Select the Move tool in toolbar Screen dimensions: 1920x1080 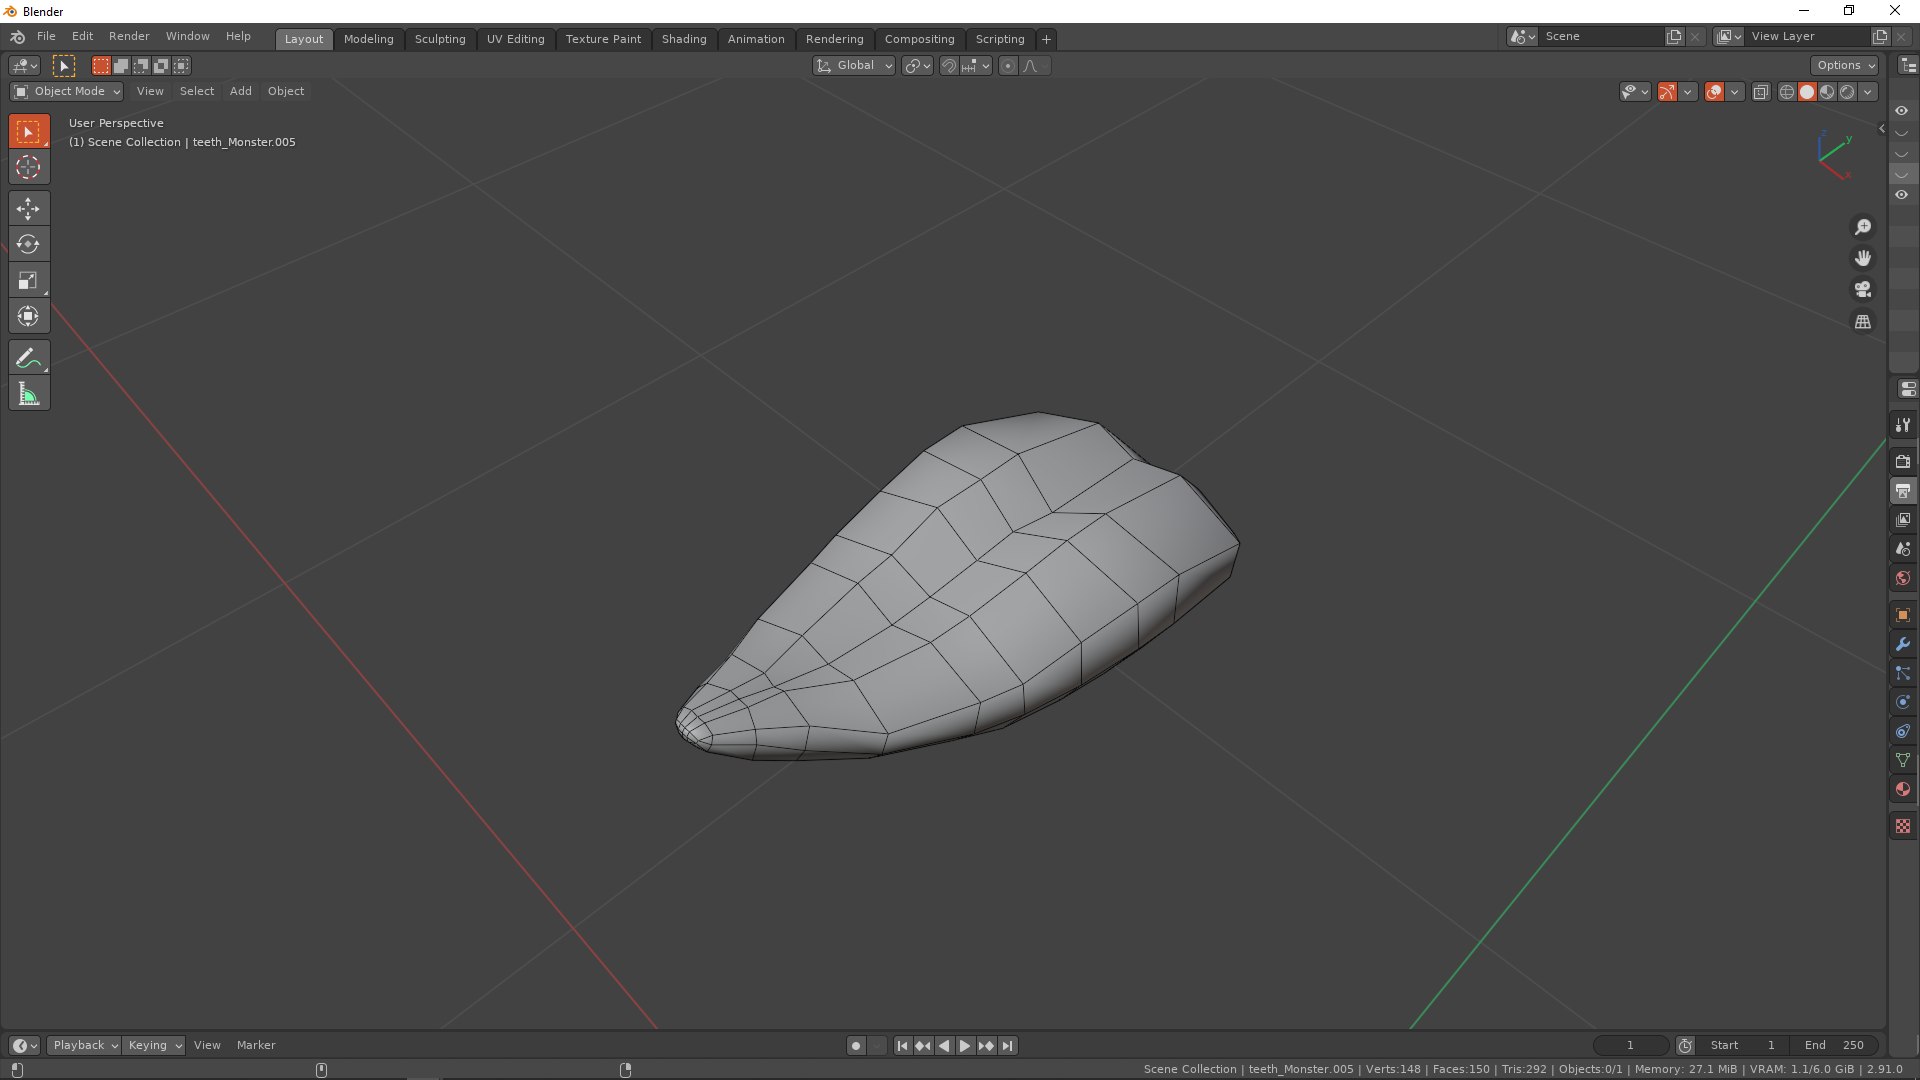click(x=28, y=208)
